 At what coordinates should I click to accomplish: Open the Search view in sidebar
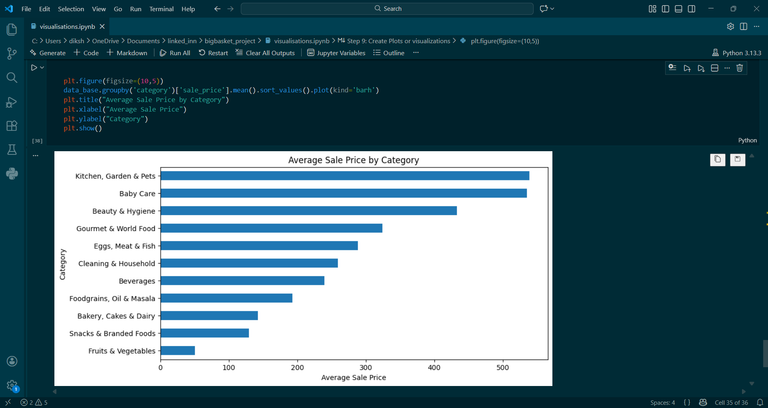coord(12,77)
